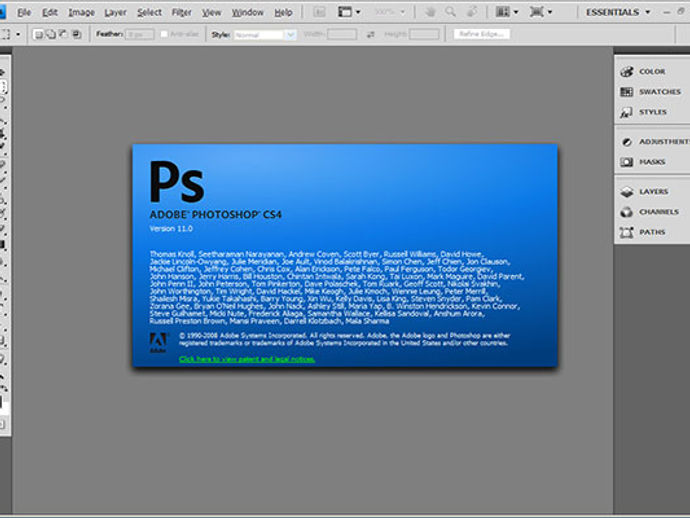Click the Feather input field

[140, 34]
